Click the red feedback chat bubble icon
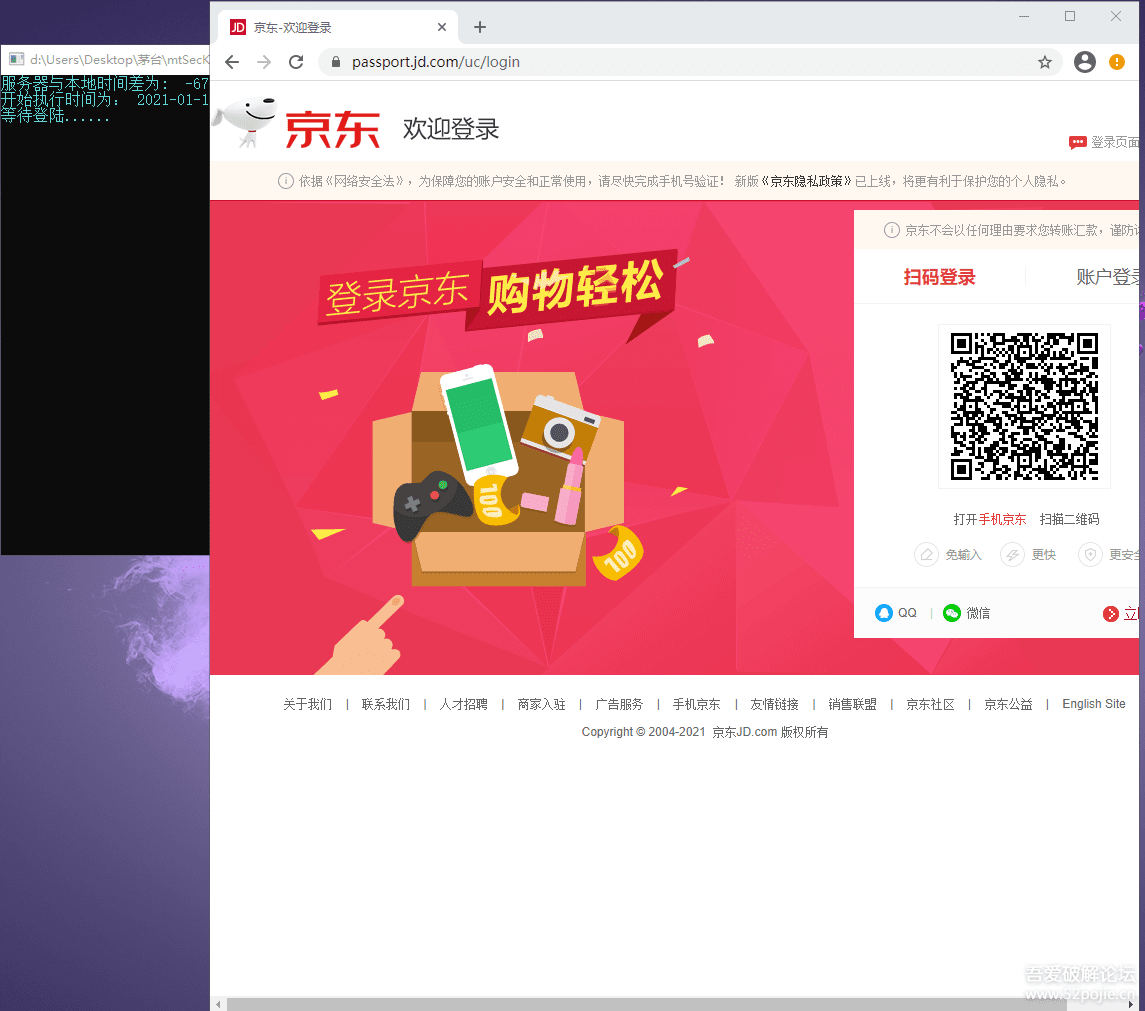Viewport: 1145px width, 1011px height. pyautogui.click(x=1077, y=142)
